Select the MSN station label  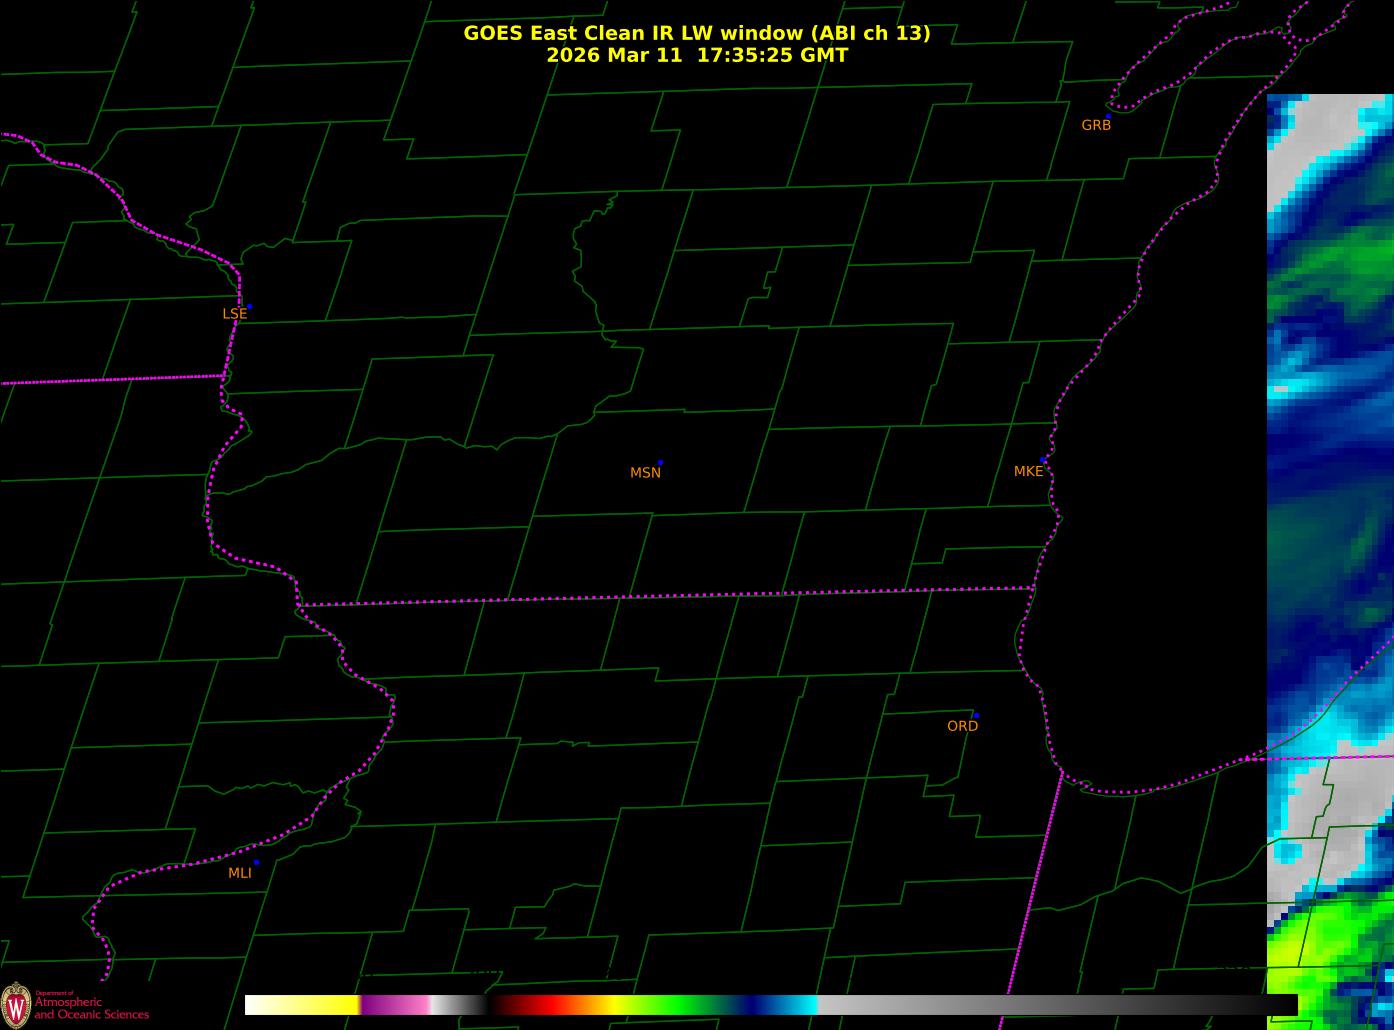pyautogui.click(x=645, y=473)
